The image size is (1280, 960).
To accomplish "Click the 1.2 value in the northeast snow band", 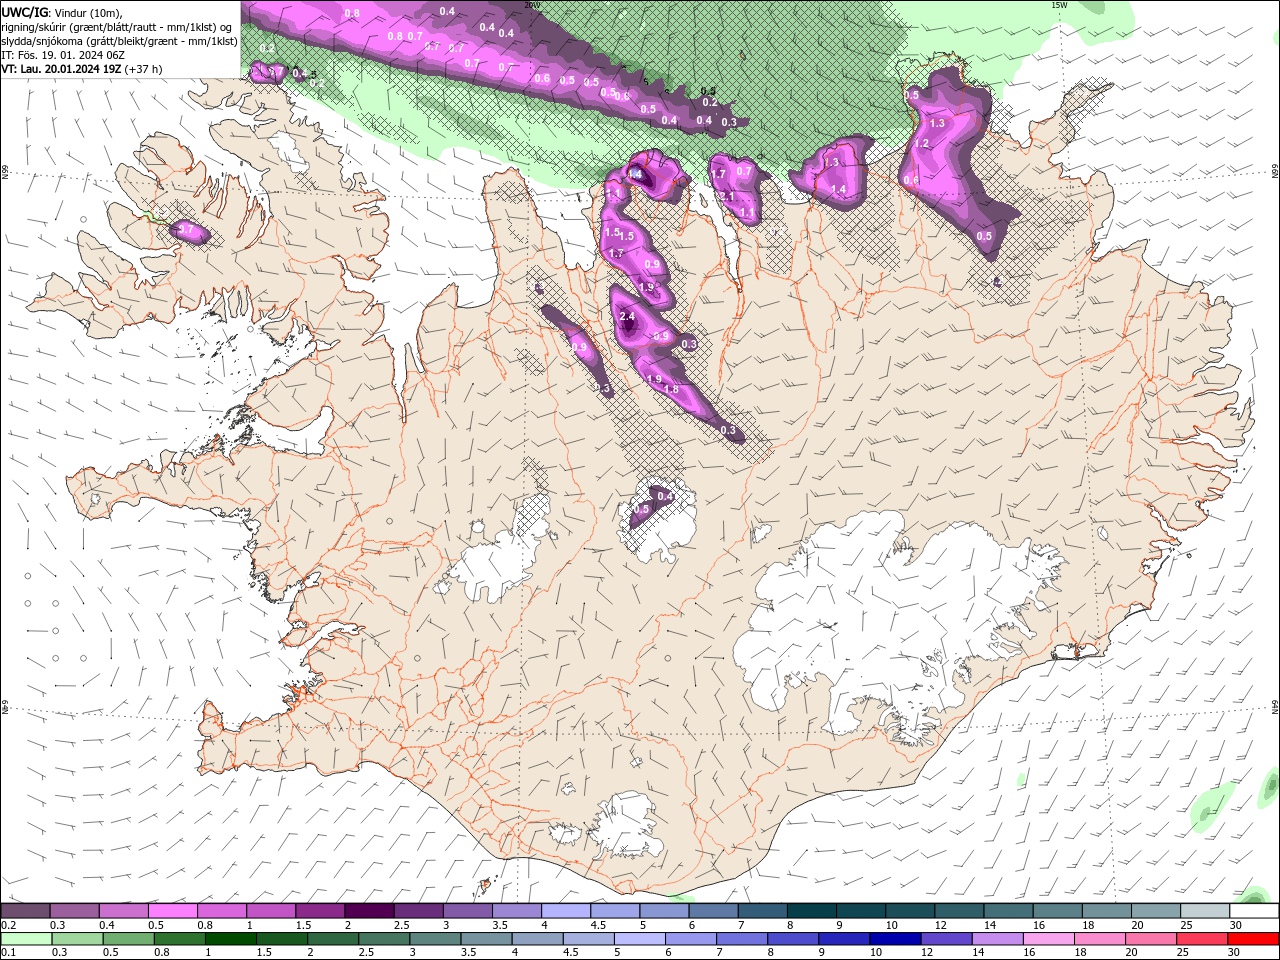I will click(x=922, y=144).
